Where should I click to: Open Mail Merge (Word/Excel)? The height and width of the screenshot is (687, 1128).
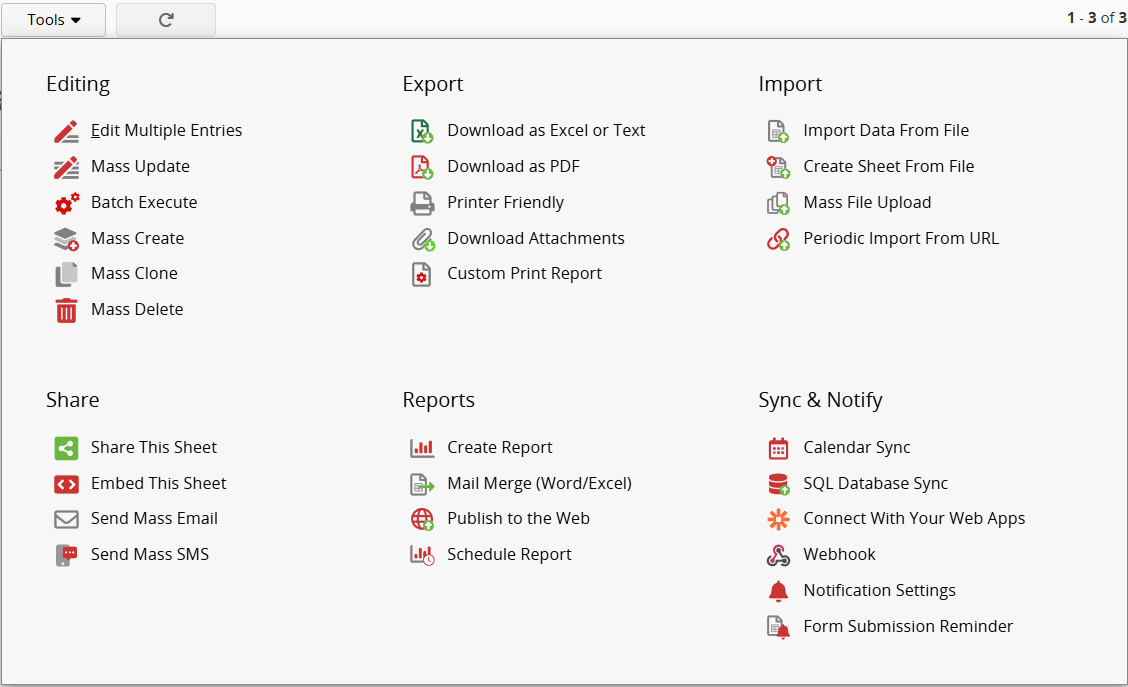point(539,484)
